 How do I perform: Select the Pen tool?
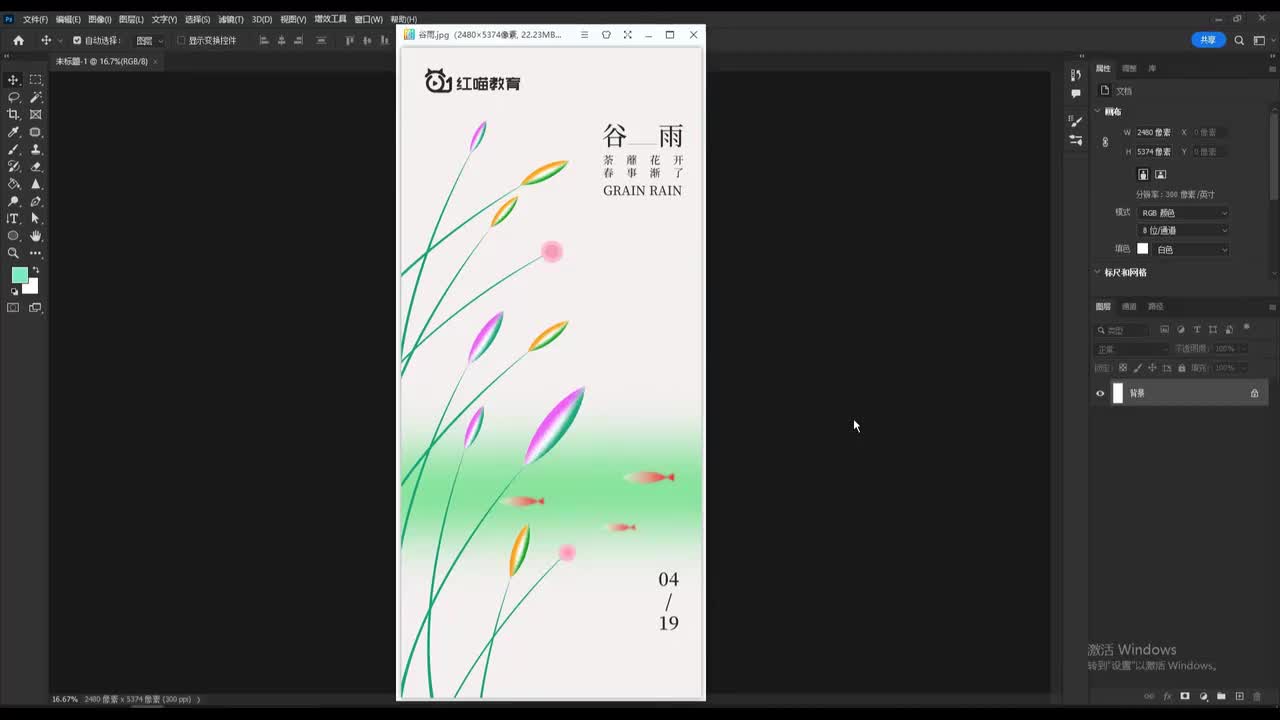[x=35, y=201]
